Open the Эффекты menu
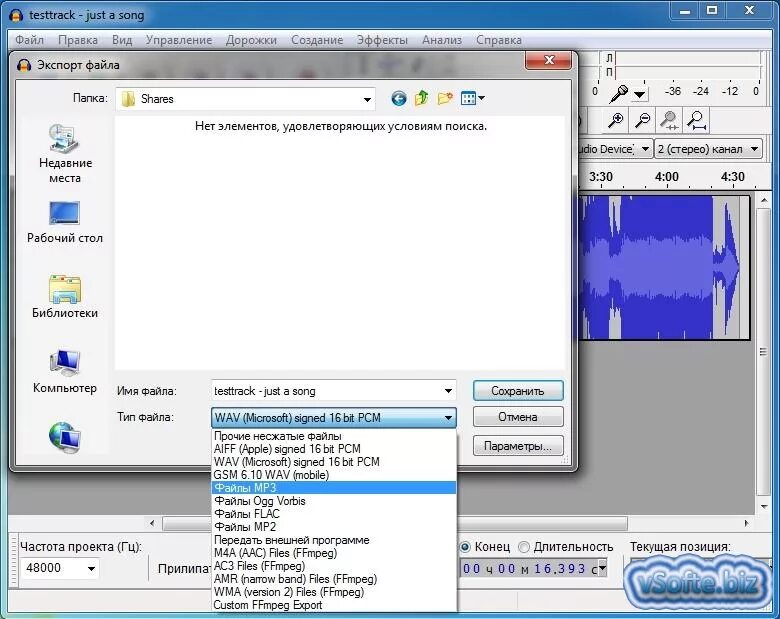780x619 pixels. coord(382,40)
